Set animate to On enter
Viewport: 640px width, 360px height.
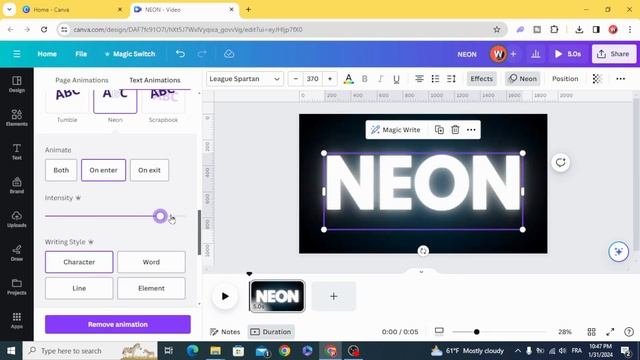(103, 170)
